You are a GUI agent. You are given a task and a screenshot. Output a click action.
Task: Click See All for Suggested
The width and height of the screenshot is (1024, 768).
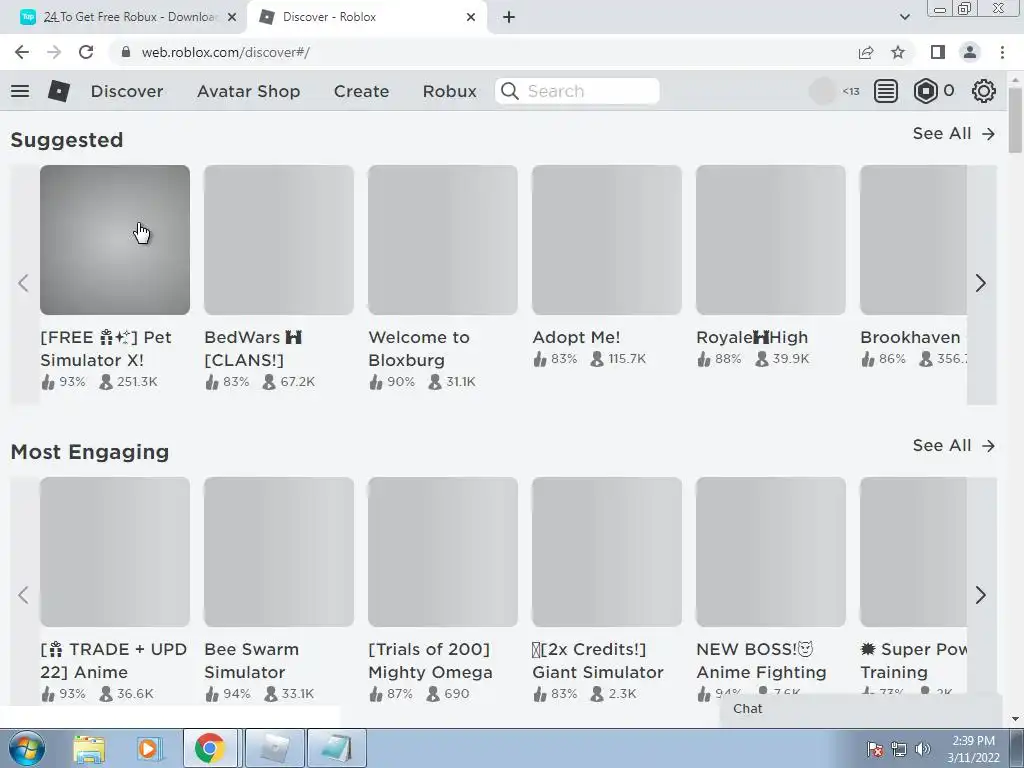pyautogui.click(x=953, y=133)
